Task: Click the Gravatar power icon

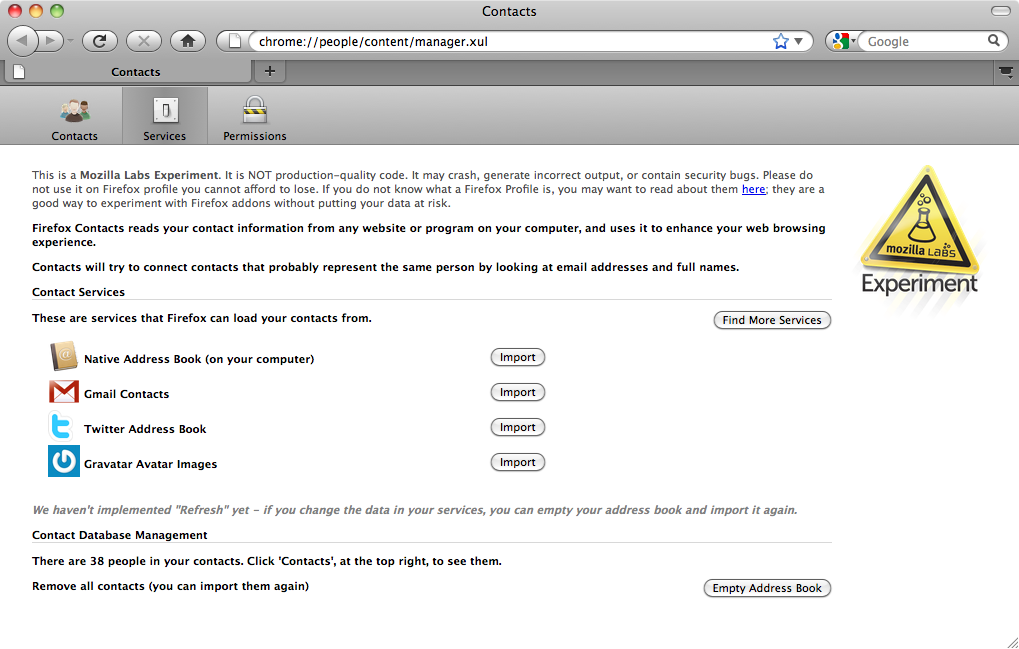Action: point(63,462)
